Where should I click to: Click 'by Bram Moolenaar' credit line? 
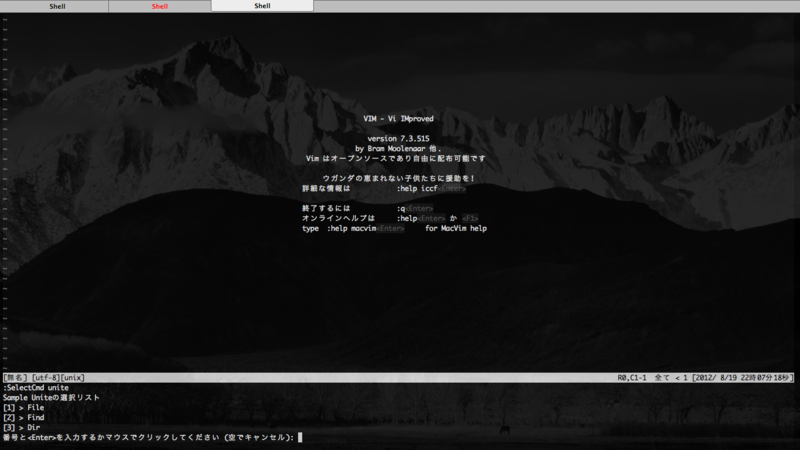(x=398, y=148)
